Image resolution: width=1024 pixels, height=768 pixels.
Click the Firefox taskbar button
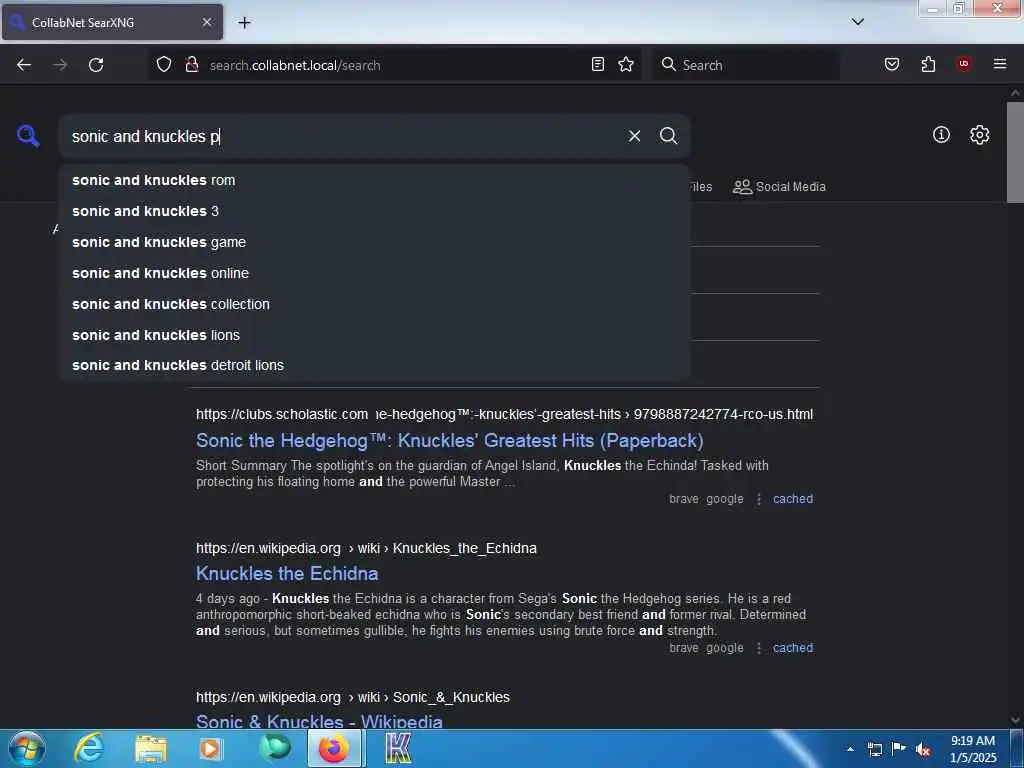tap(334, 748)
